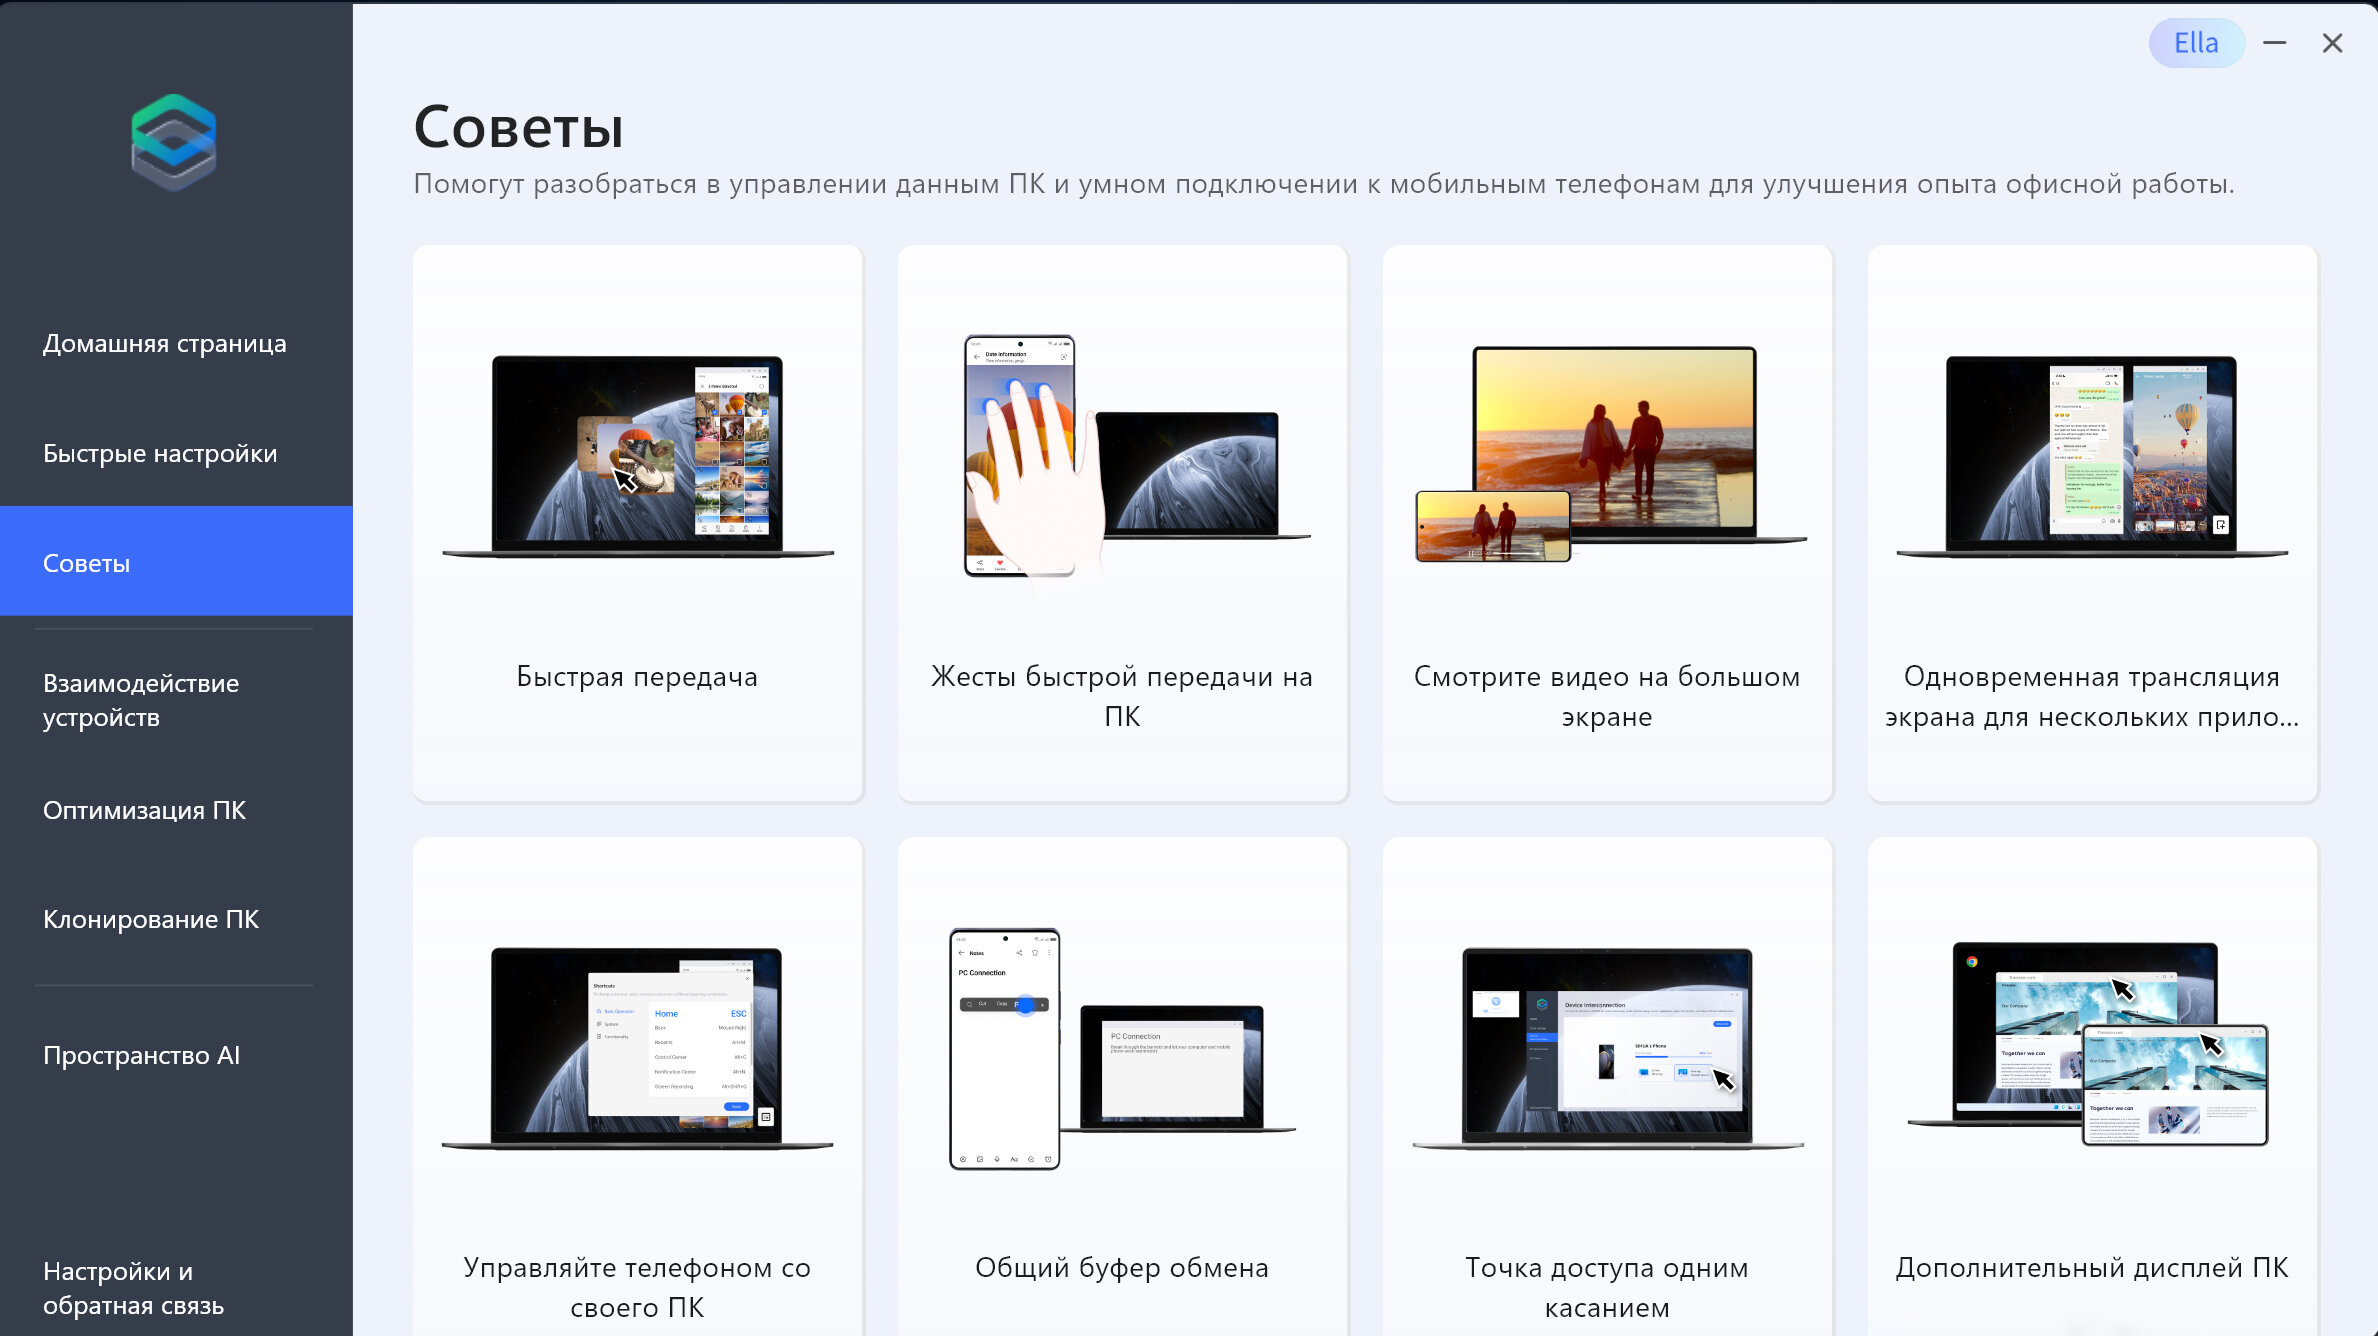Click Управляйте телефоном со своего ПК label
This screenshot has width=2378, height=1336.
tap(637, 1287)
